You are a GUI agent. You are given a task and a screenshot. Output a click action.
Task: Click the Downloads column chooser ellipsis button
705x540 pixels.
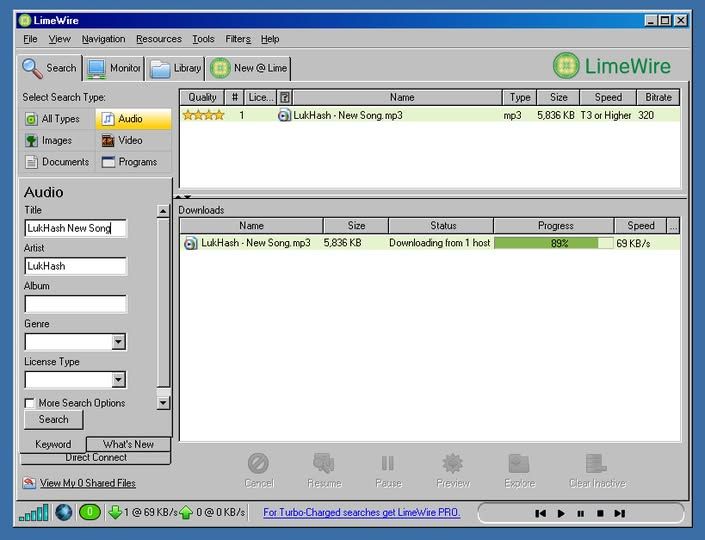(673, 226)
